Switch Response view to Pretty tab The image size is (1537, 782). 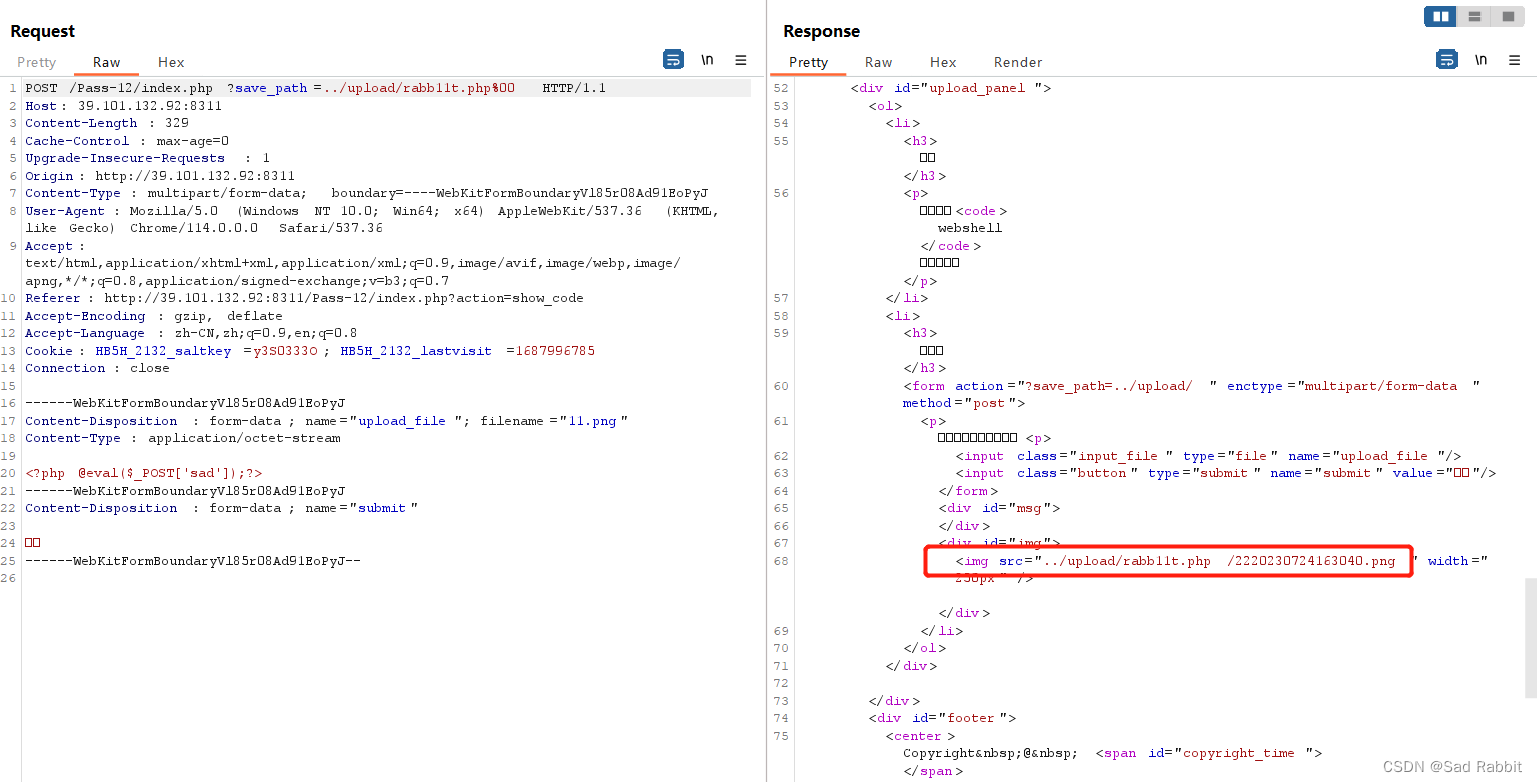(808, 62)
